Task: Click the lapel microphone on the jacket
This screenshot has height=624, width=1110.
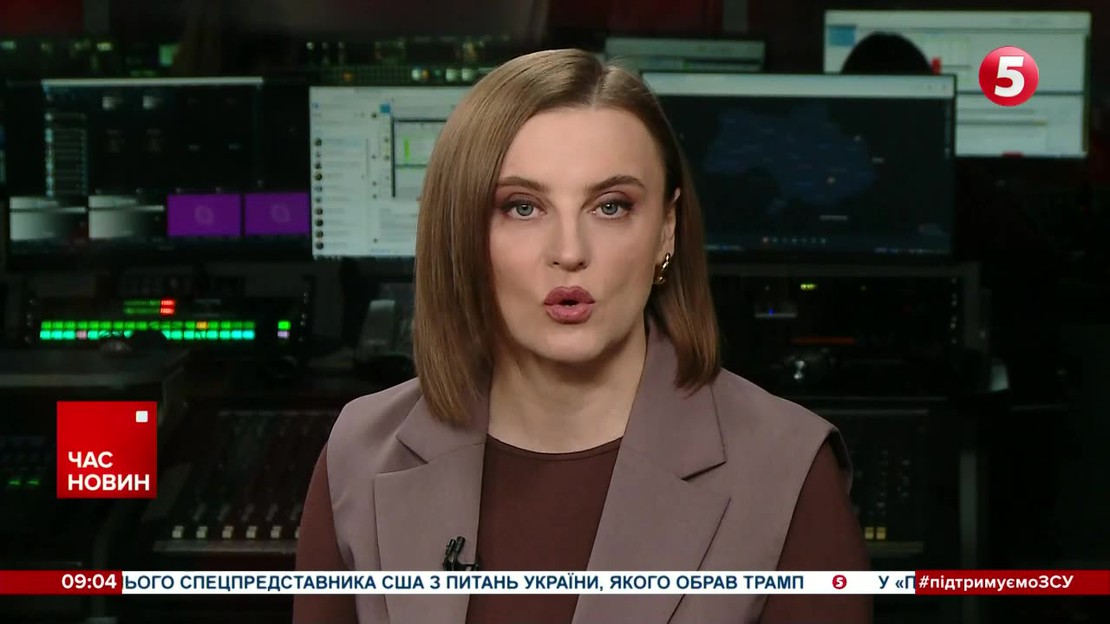Action: (x=456, y=551)
